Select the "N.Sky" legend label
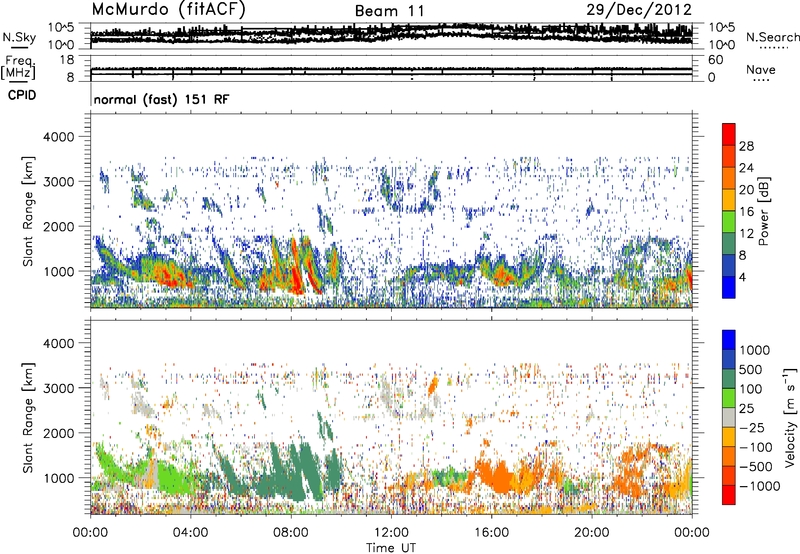 pyautogui.click(x=19, y=37)
